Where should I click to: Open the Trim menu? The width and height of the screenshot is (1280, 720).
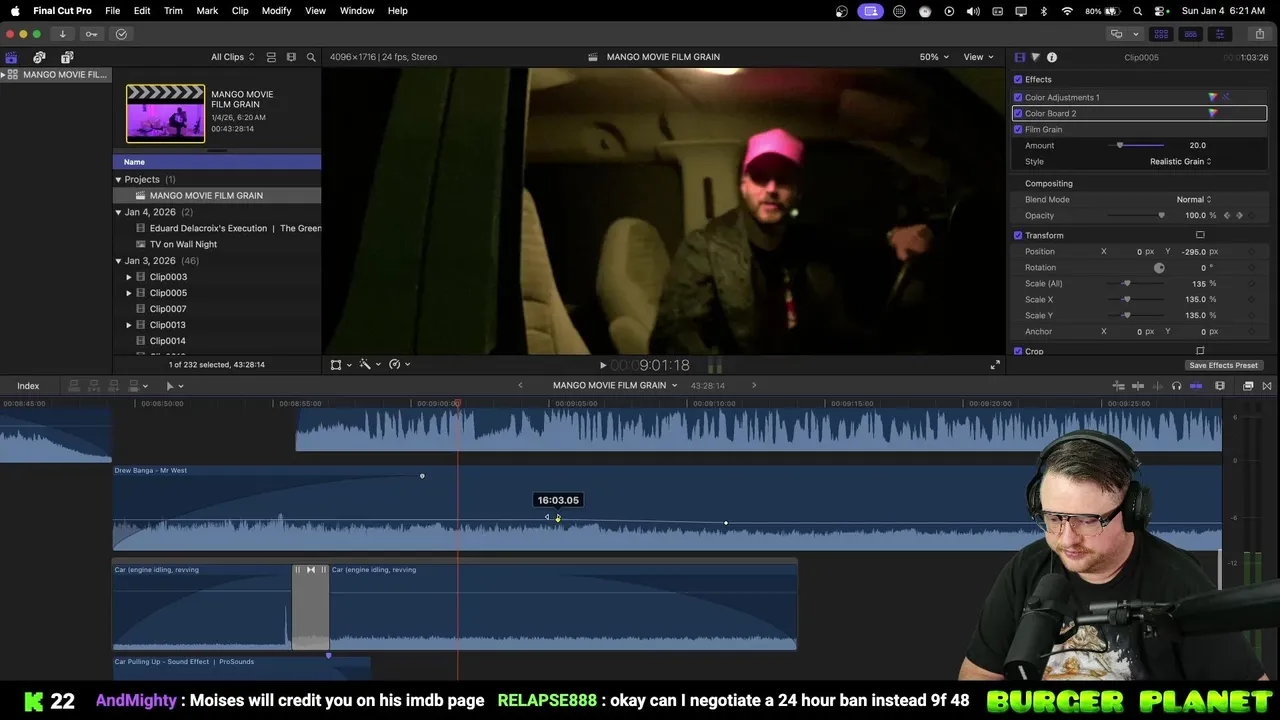[173, 11]
